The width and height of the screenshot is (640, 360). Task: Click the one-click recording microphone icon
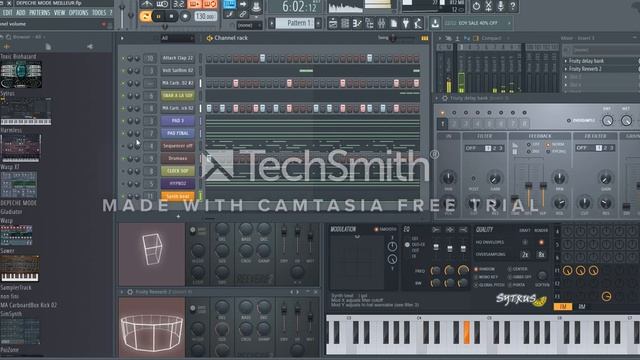(x=501, y=6)
